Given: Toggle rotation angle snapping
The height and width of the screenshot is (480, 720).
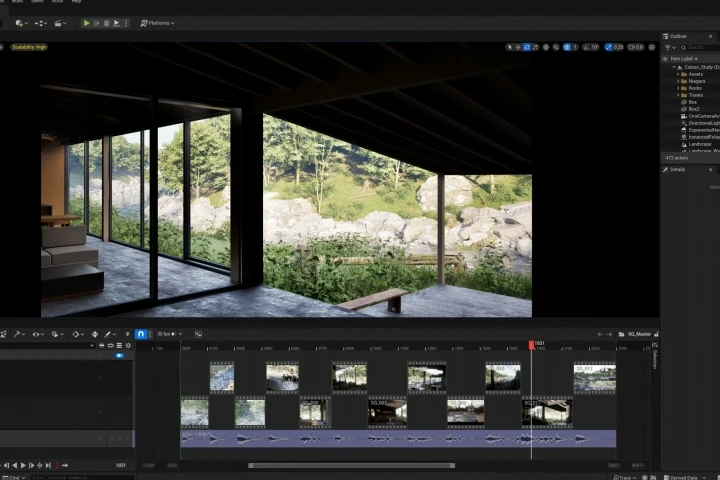Looking at the screenshot, I should pos(586,47).
